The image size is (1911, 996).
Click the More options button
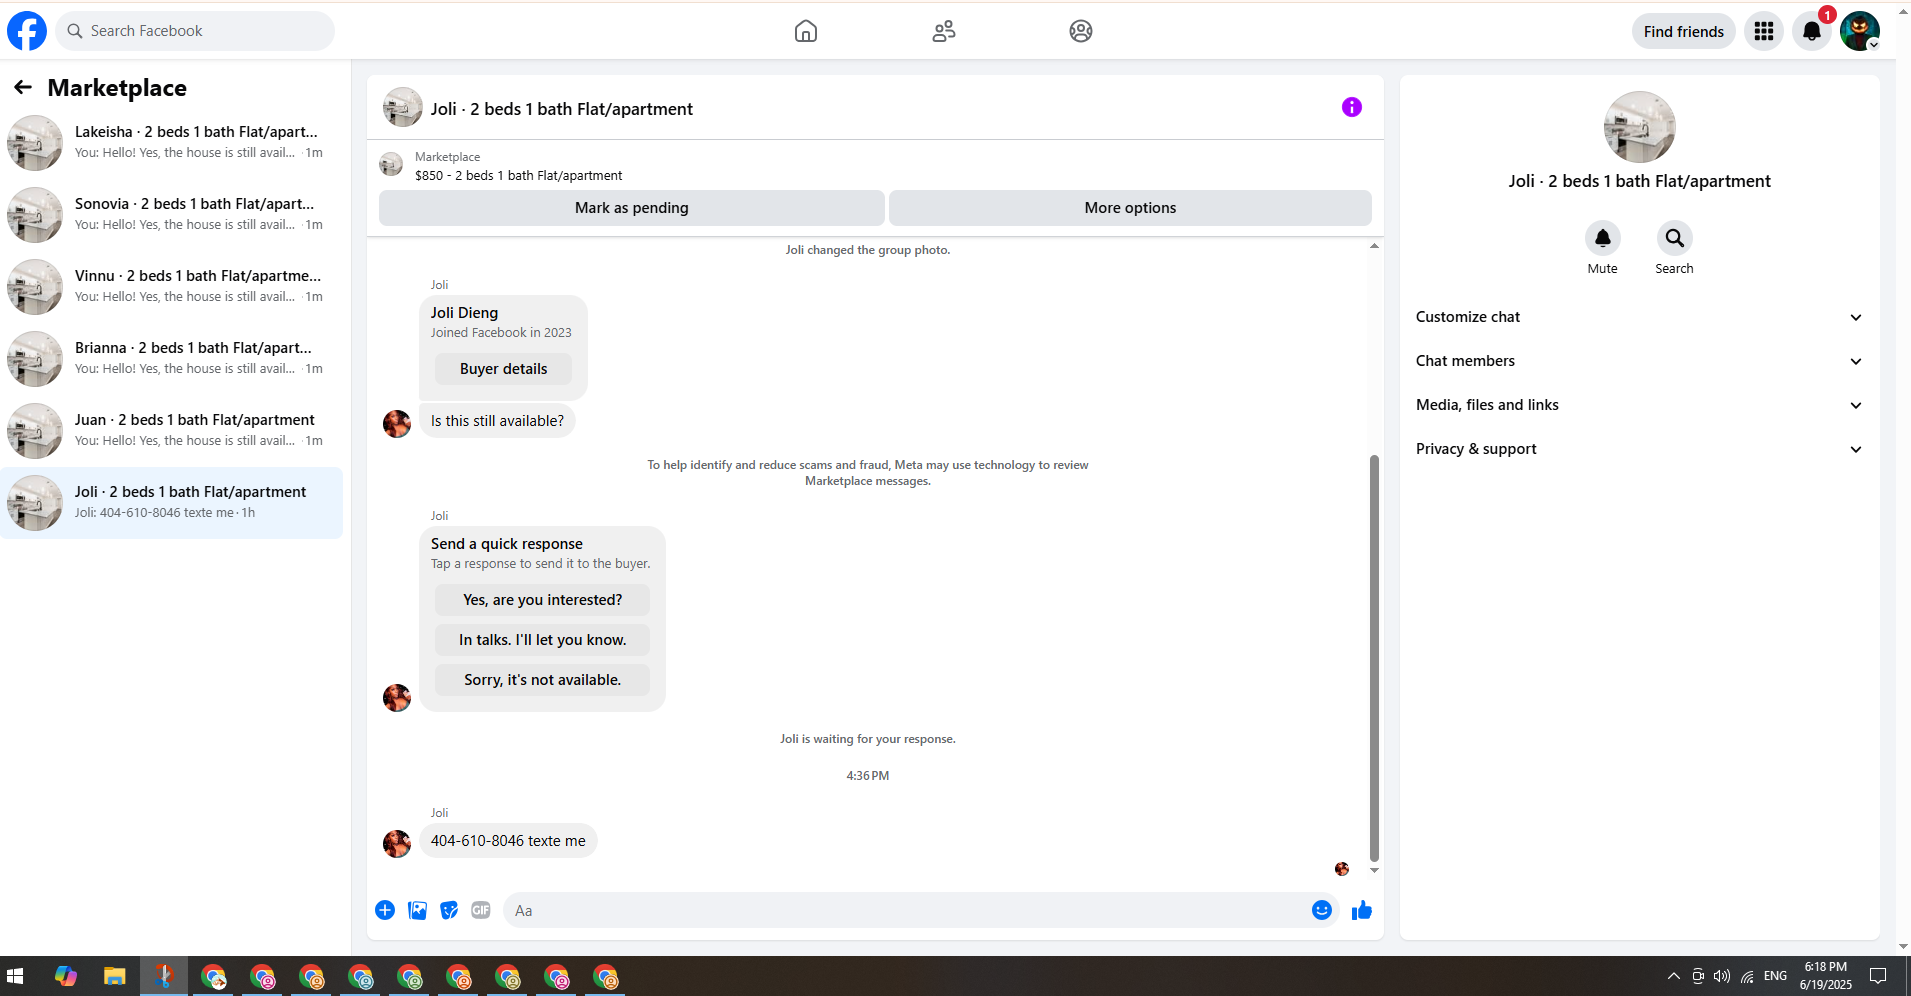(1130, 208)
